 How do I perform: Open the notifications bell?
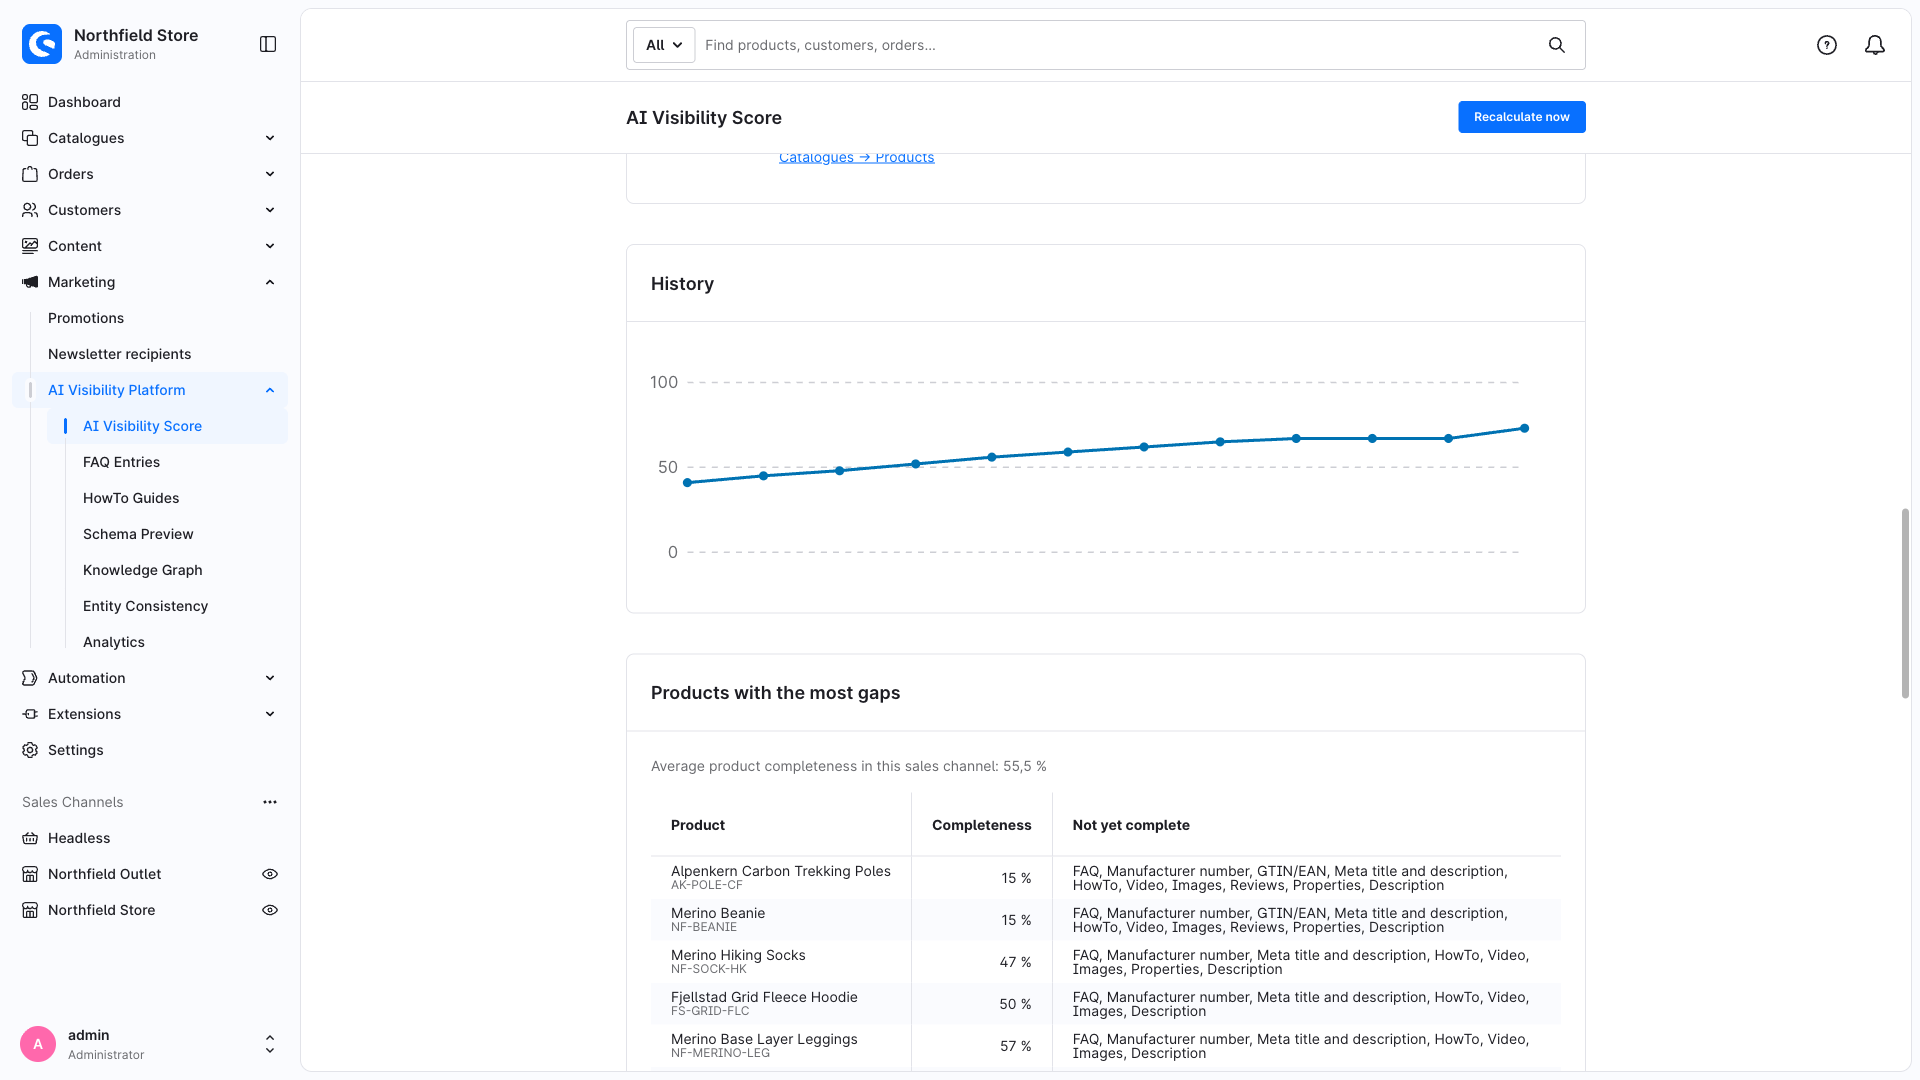point(1875,45)
